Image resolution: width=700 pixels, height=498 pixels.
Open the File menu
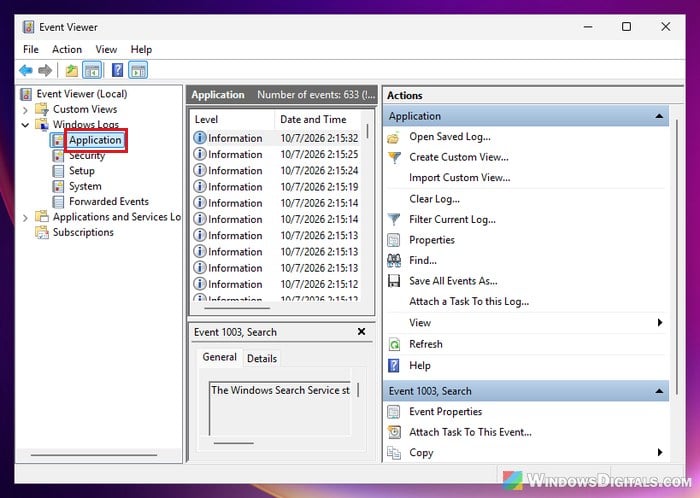click(x=31, y=50)
